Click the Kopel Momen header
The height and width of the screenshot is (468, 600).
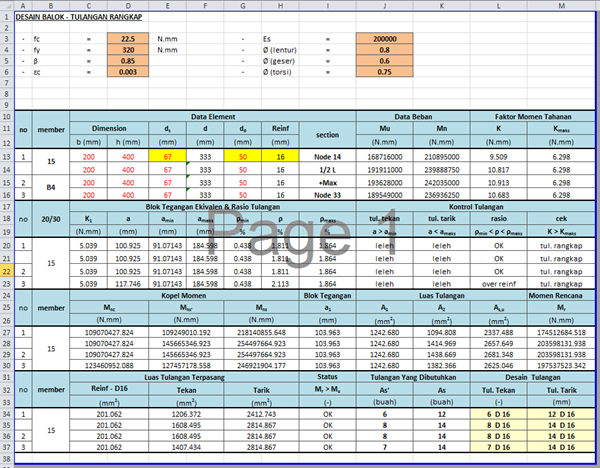[x=184, y=295]
